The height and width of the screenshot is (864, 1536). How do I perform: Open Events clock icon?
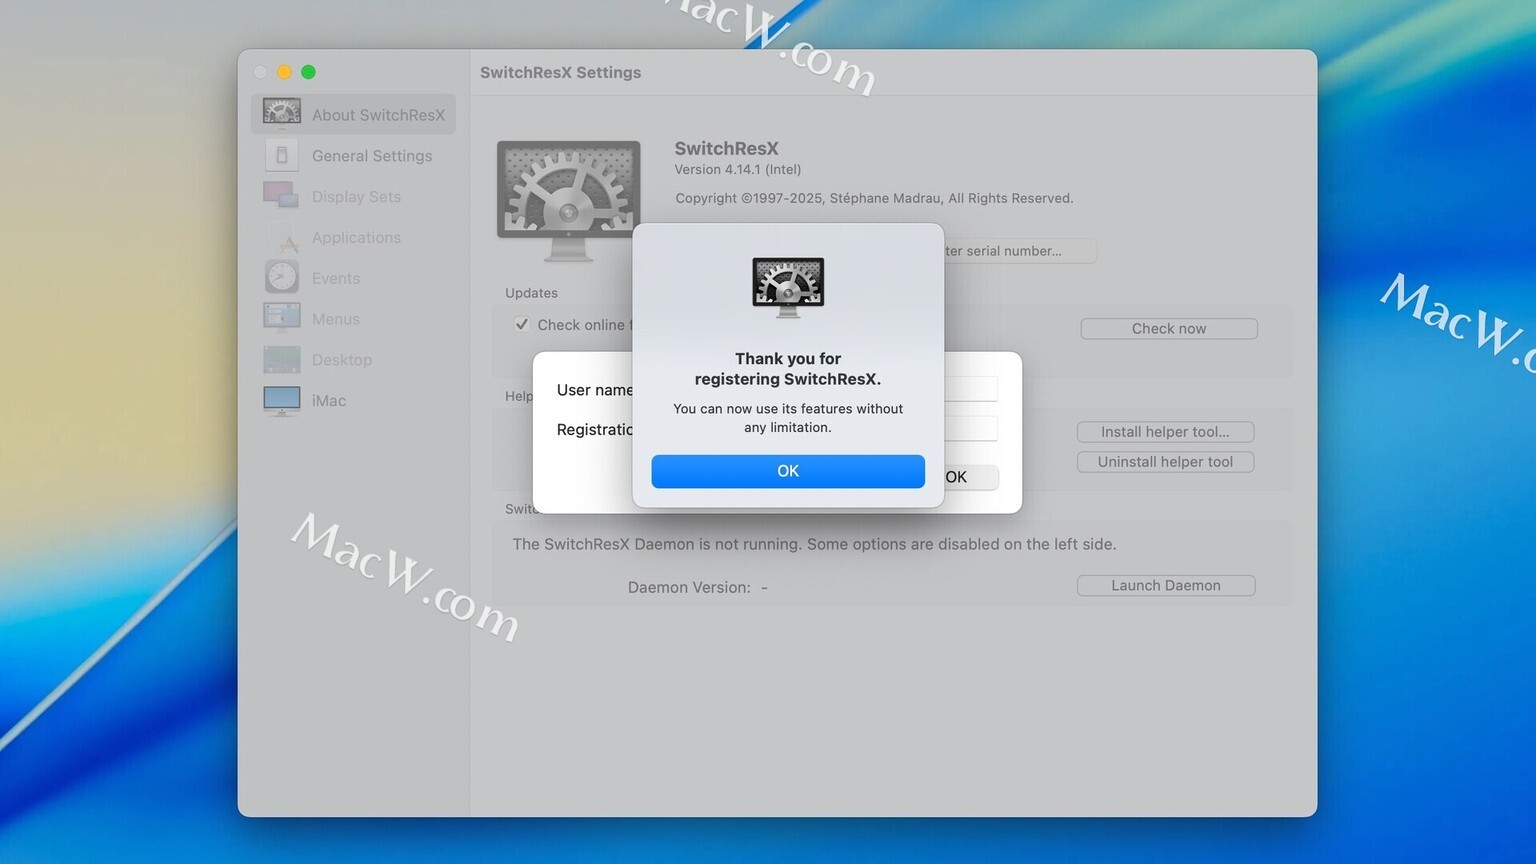(282, 277)
